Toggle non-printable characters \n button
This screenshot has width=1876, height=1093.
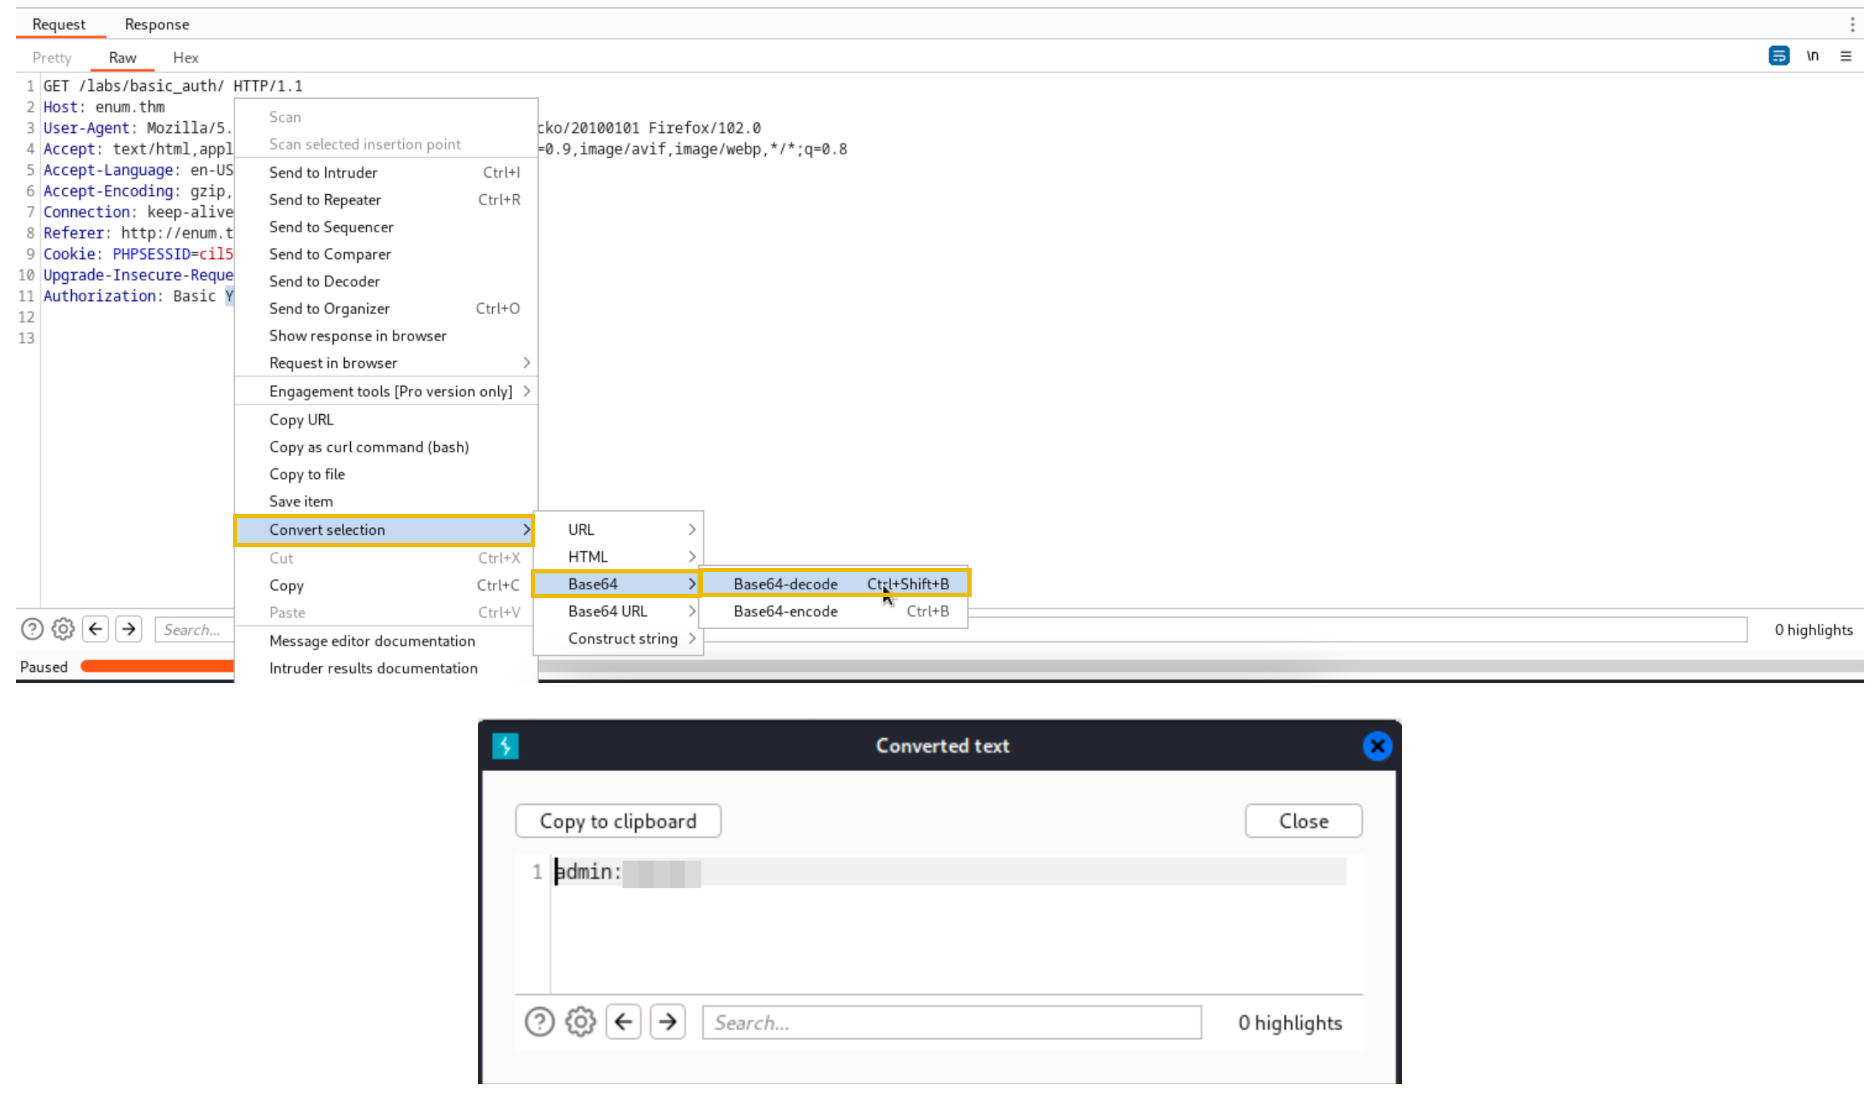click(x=1813, y=56)
